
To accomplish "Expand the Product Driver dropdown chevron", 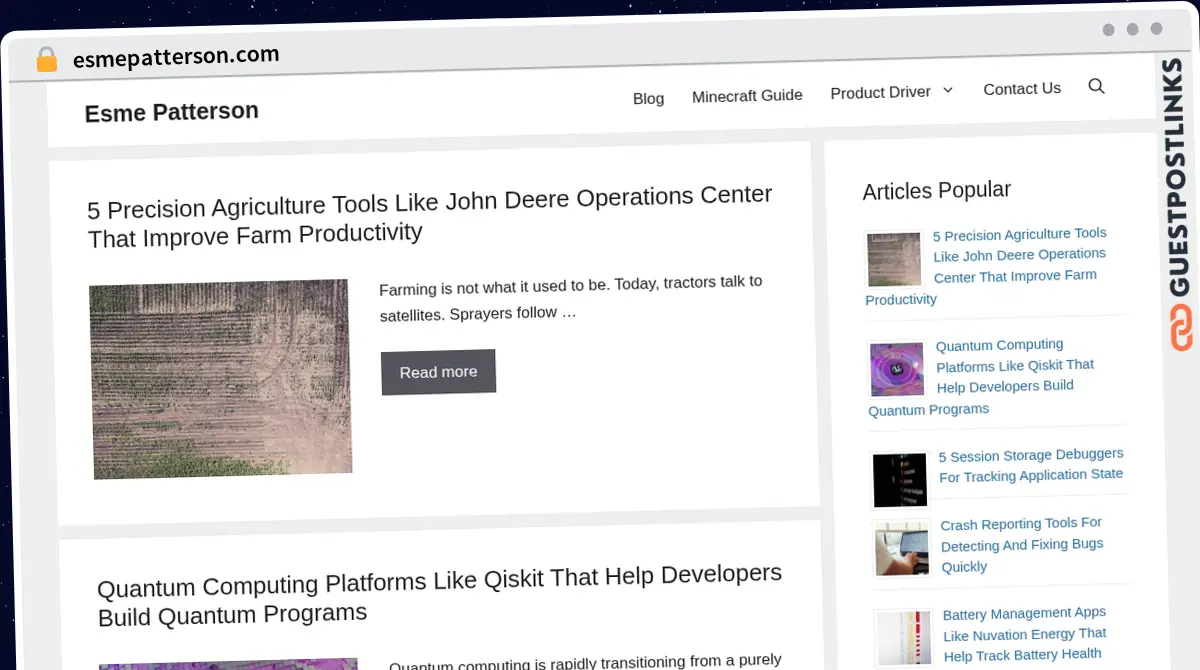I will point(948,90).
